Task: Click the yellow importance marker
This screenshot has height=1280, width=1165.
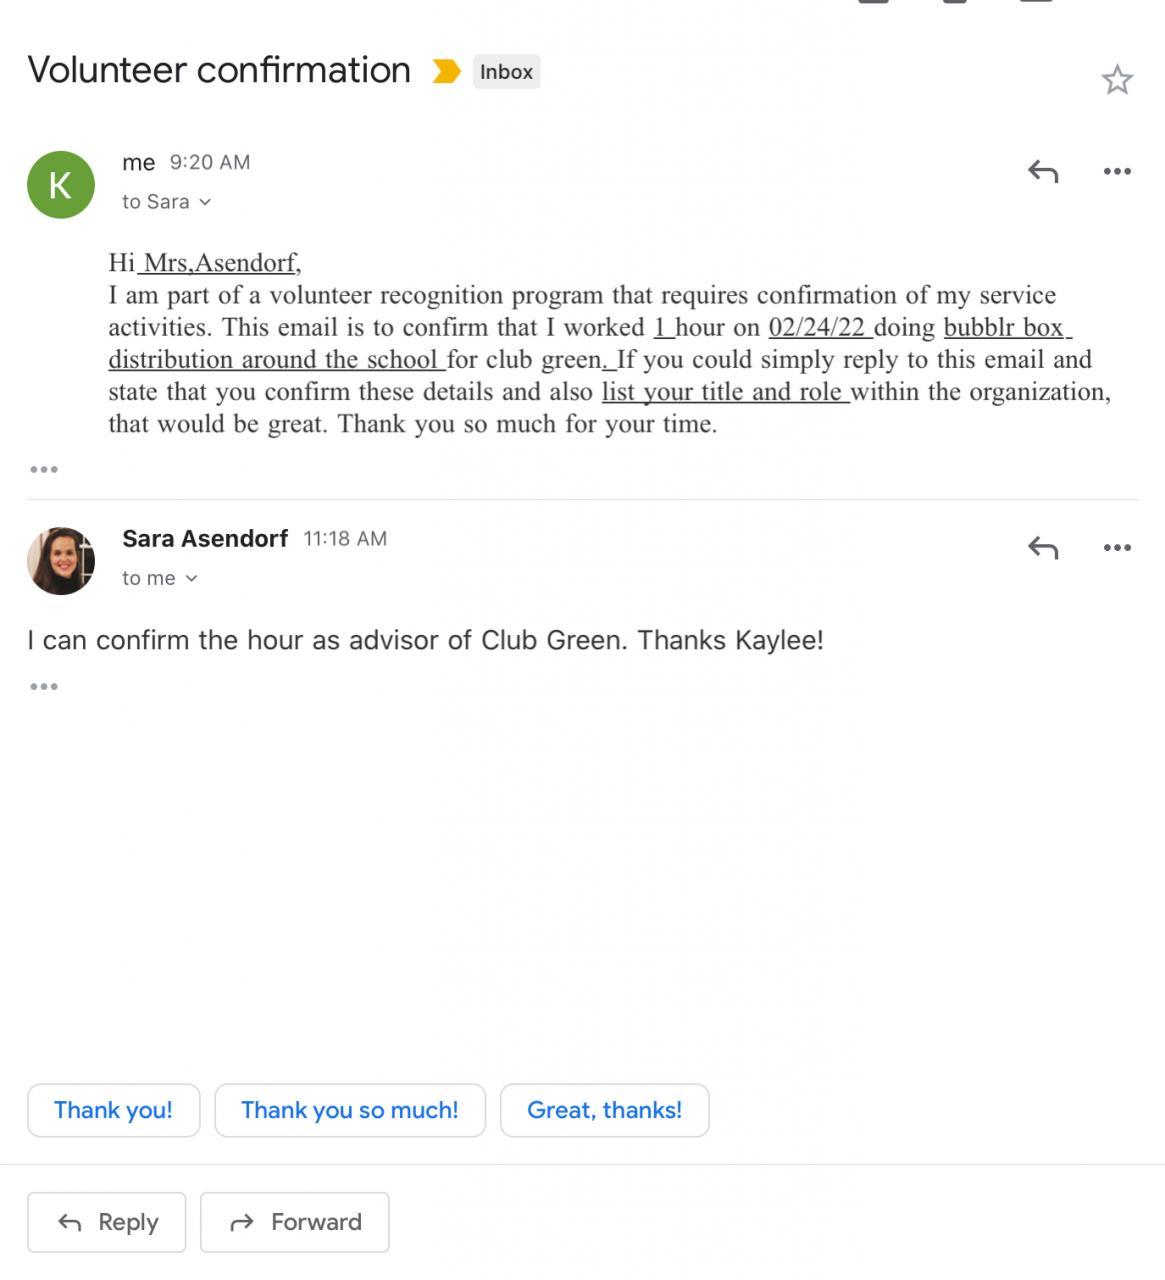Action: [x=446, y=72]
